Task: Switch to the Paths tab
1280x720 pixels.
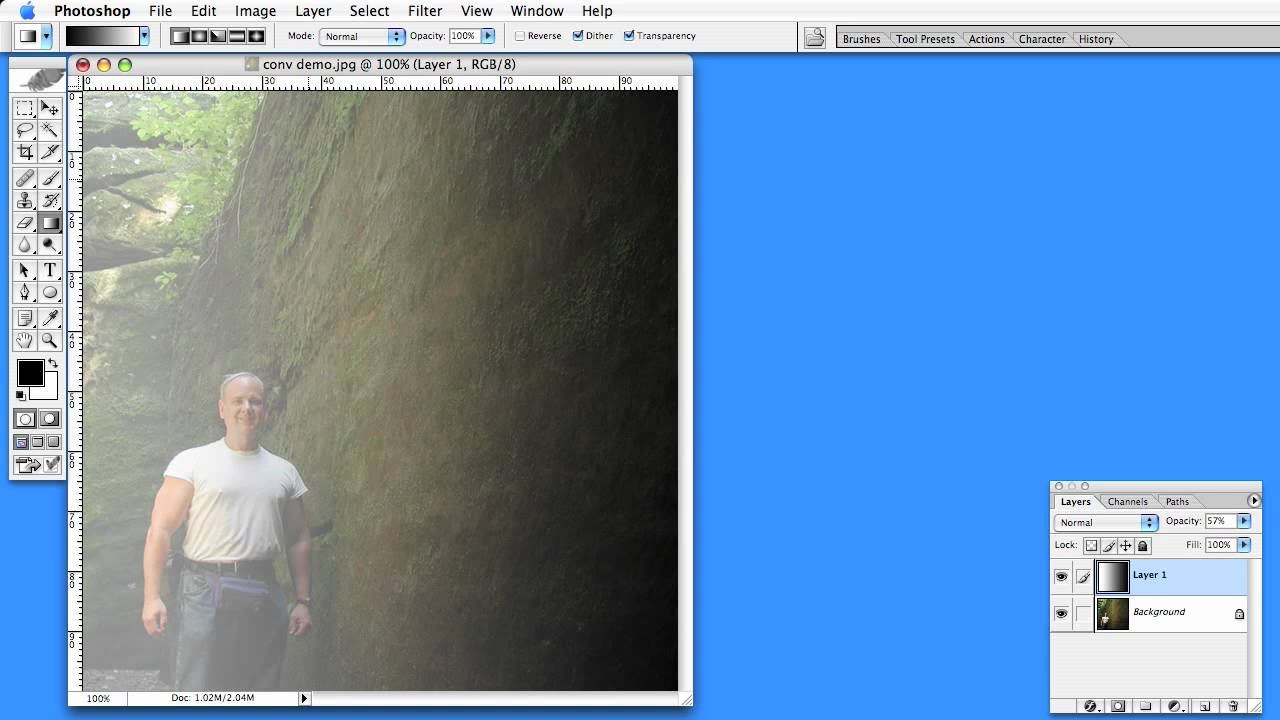Action: [1177, 501]
